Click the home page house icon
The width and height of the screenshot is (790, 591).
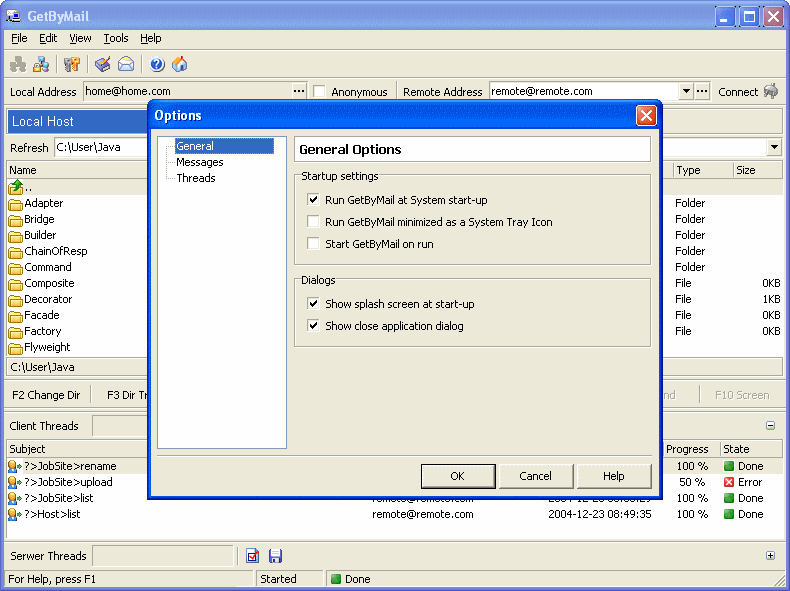(x=179, y=64)
